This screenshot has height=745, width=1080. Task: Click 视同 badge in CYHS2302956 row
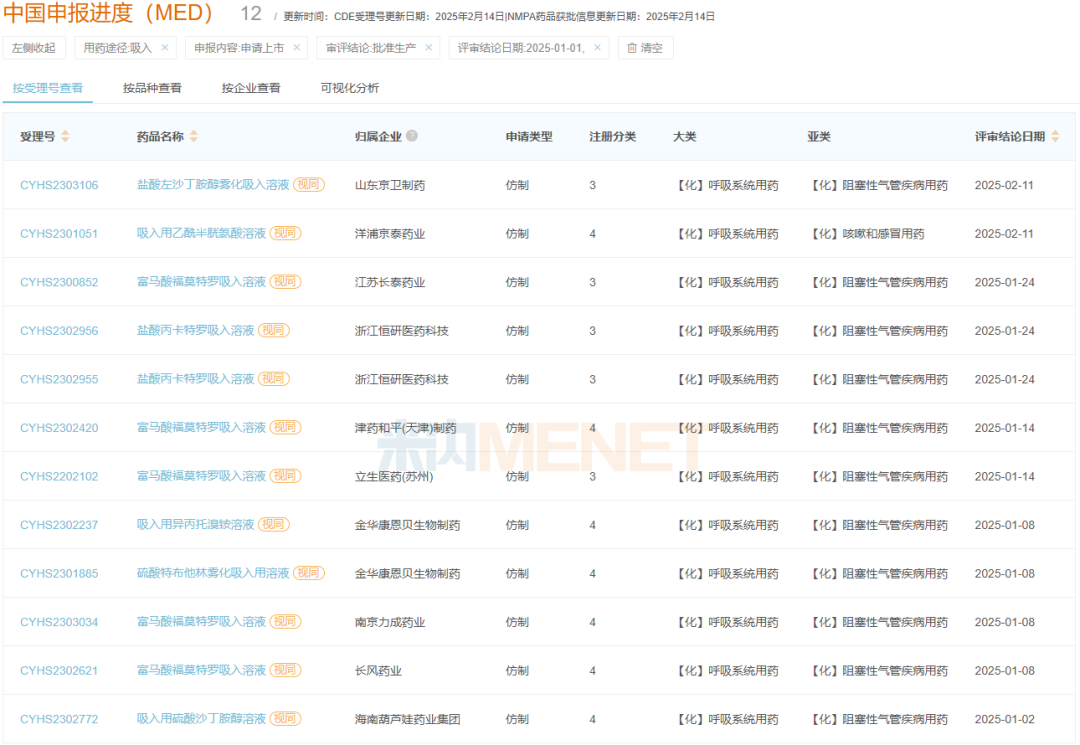pos(273,330)
